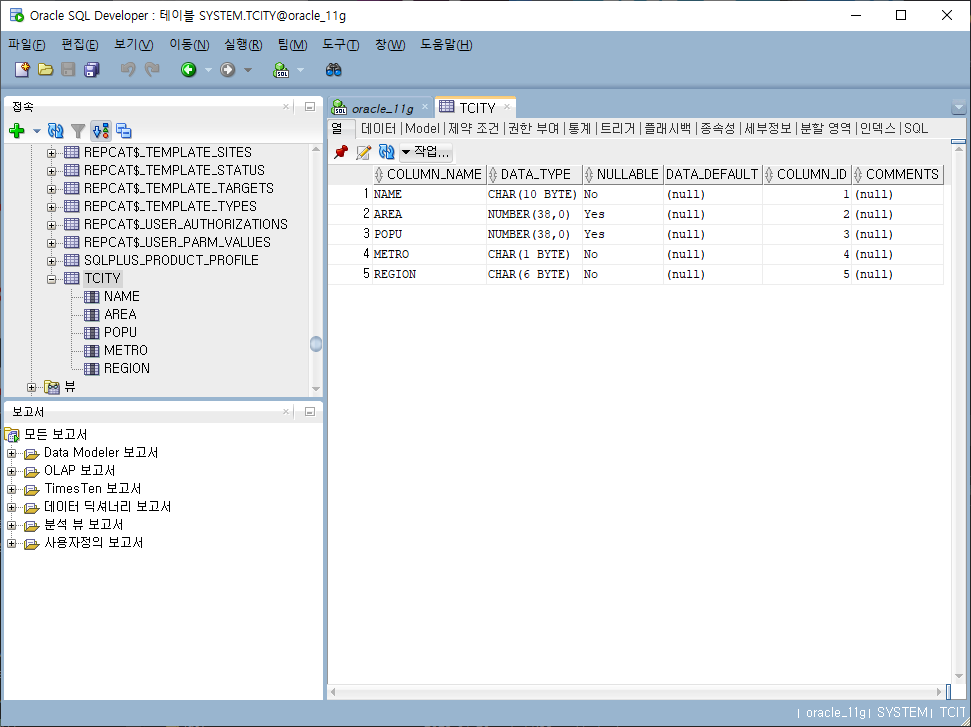Click the schema browser icon in connections toolbar
This screenshot has height=727, width=971.
click(x=124, y=131)
